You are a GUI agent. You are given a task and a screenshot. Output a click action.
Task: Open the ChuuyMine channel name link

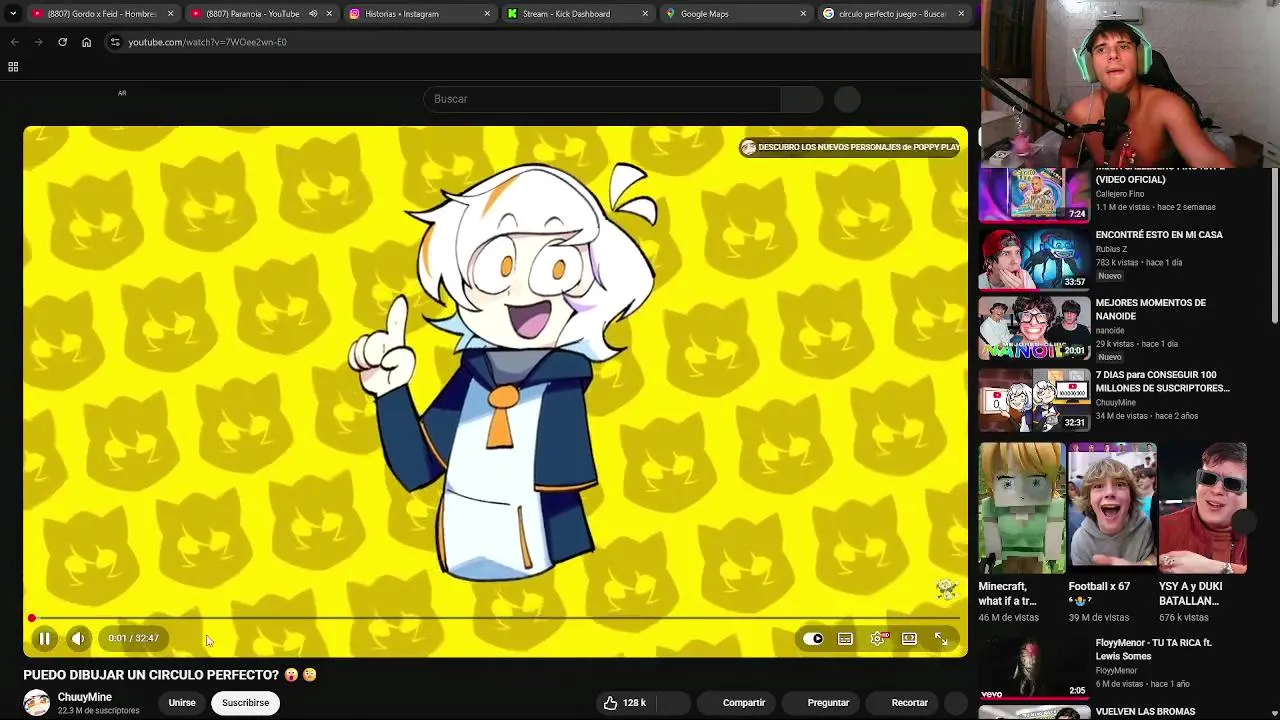click(x=85, y=697)
